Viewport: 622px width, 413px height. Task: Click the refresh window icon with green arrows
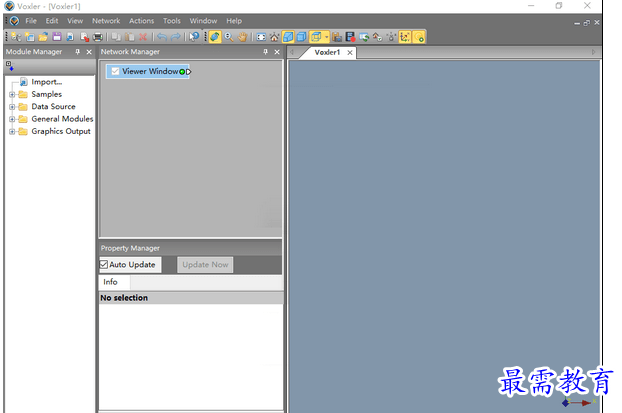point(364,37)
